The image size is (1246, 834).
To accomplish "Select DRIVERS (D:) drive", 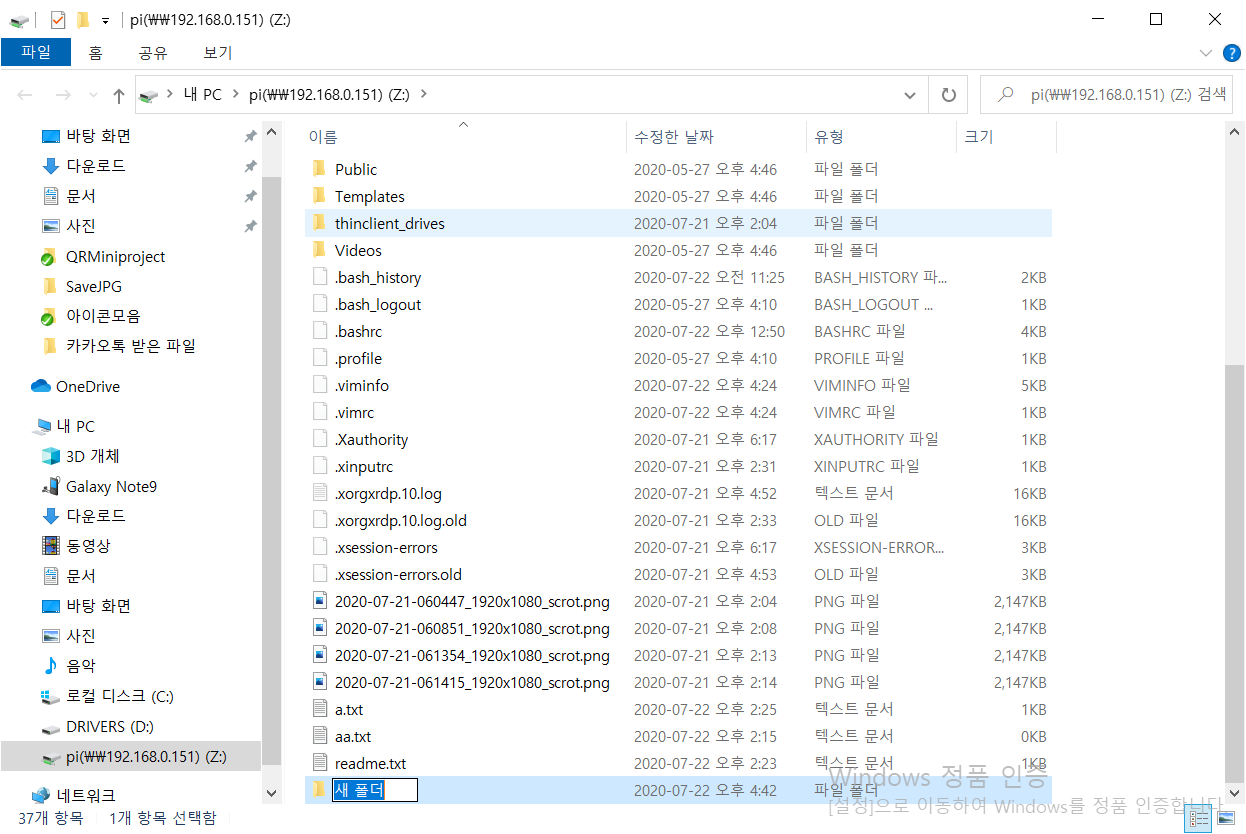I will click(x=109, y=726).
